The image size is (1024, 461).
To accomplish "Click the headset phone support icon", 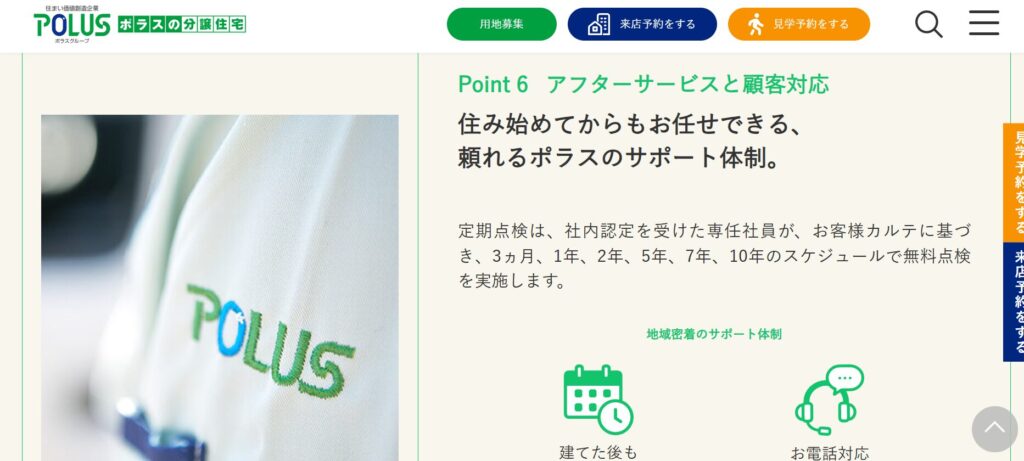I will click(x=829, y=399).
